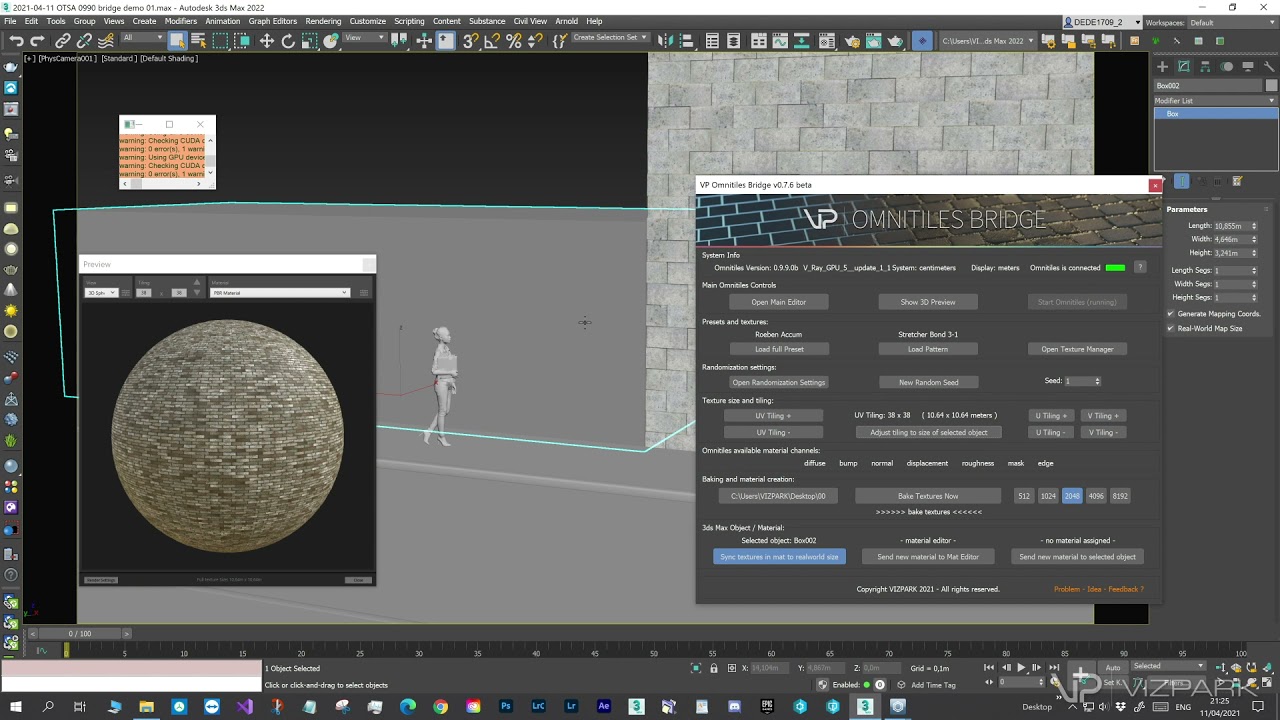Open the Scene Explorer toolbar icon
The height and width of the screenshot is (720, 1280).
(x=712, y=41)
